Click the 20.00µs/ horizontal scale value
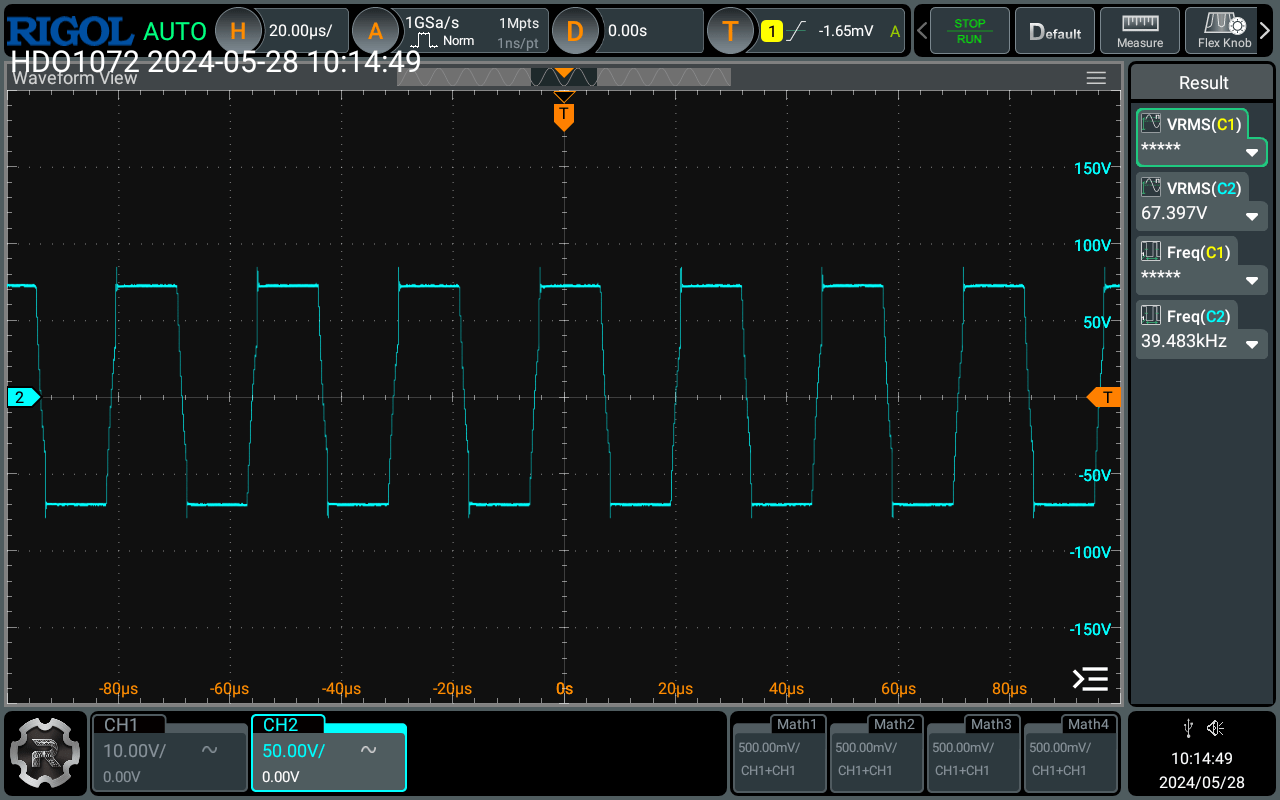 [x=301, y=31]
